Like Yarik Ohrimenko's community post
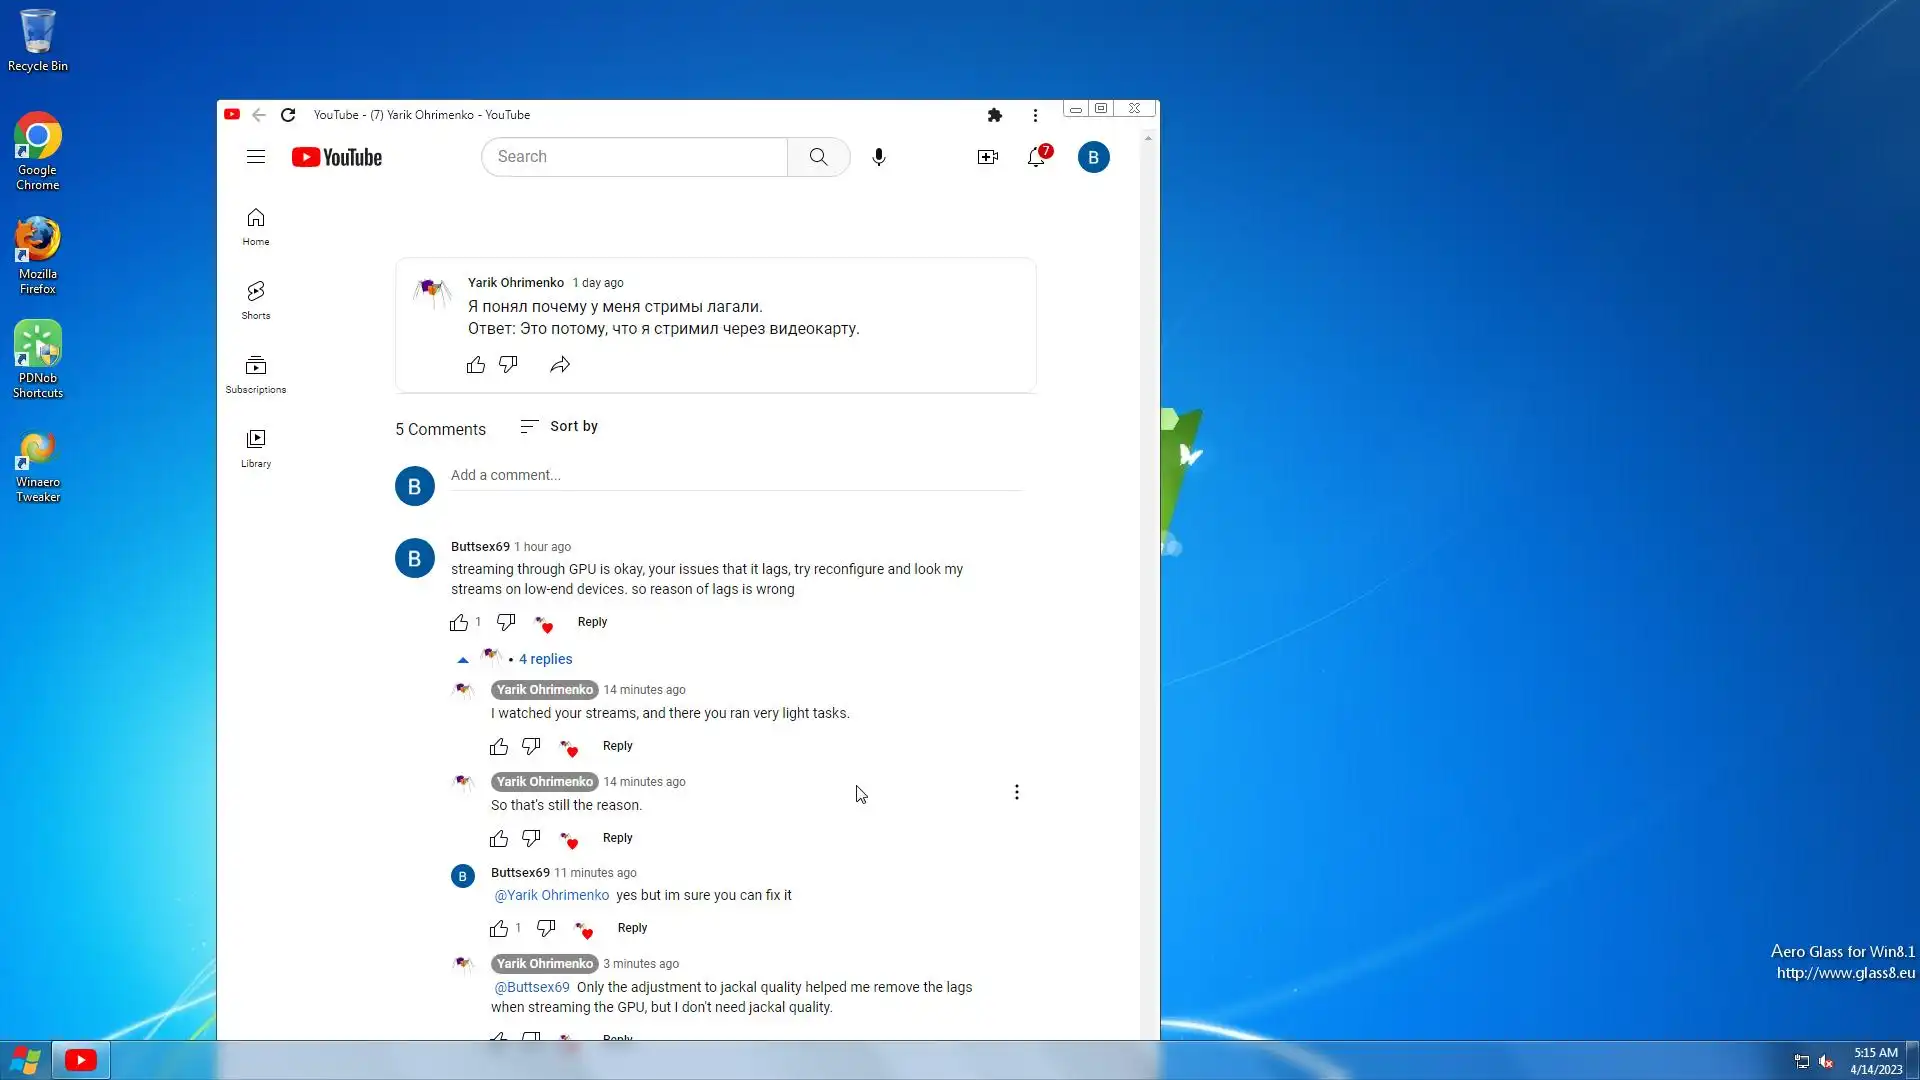Screen dimensions: 1920x1080 tap(476, 365)
